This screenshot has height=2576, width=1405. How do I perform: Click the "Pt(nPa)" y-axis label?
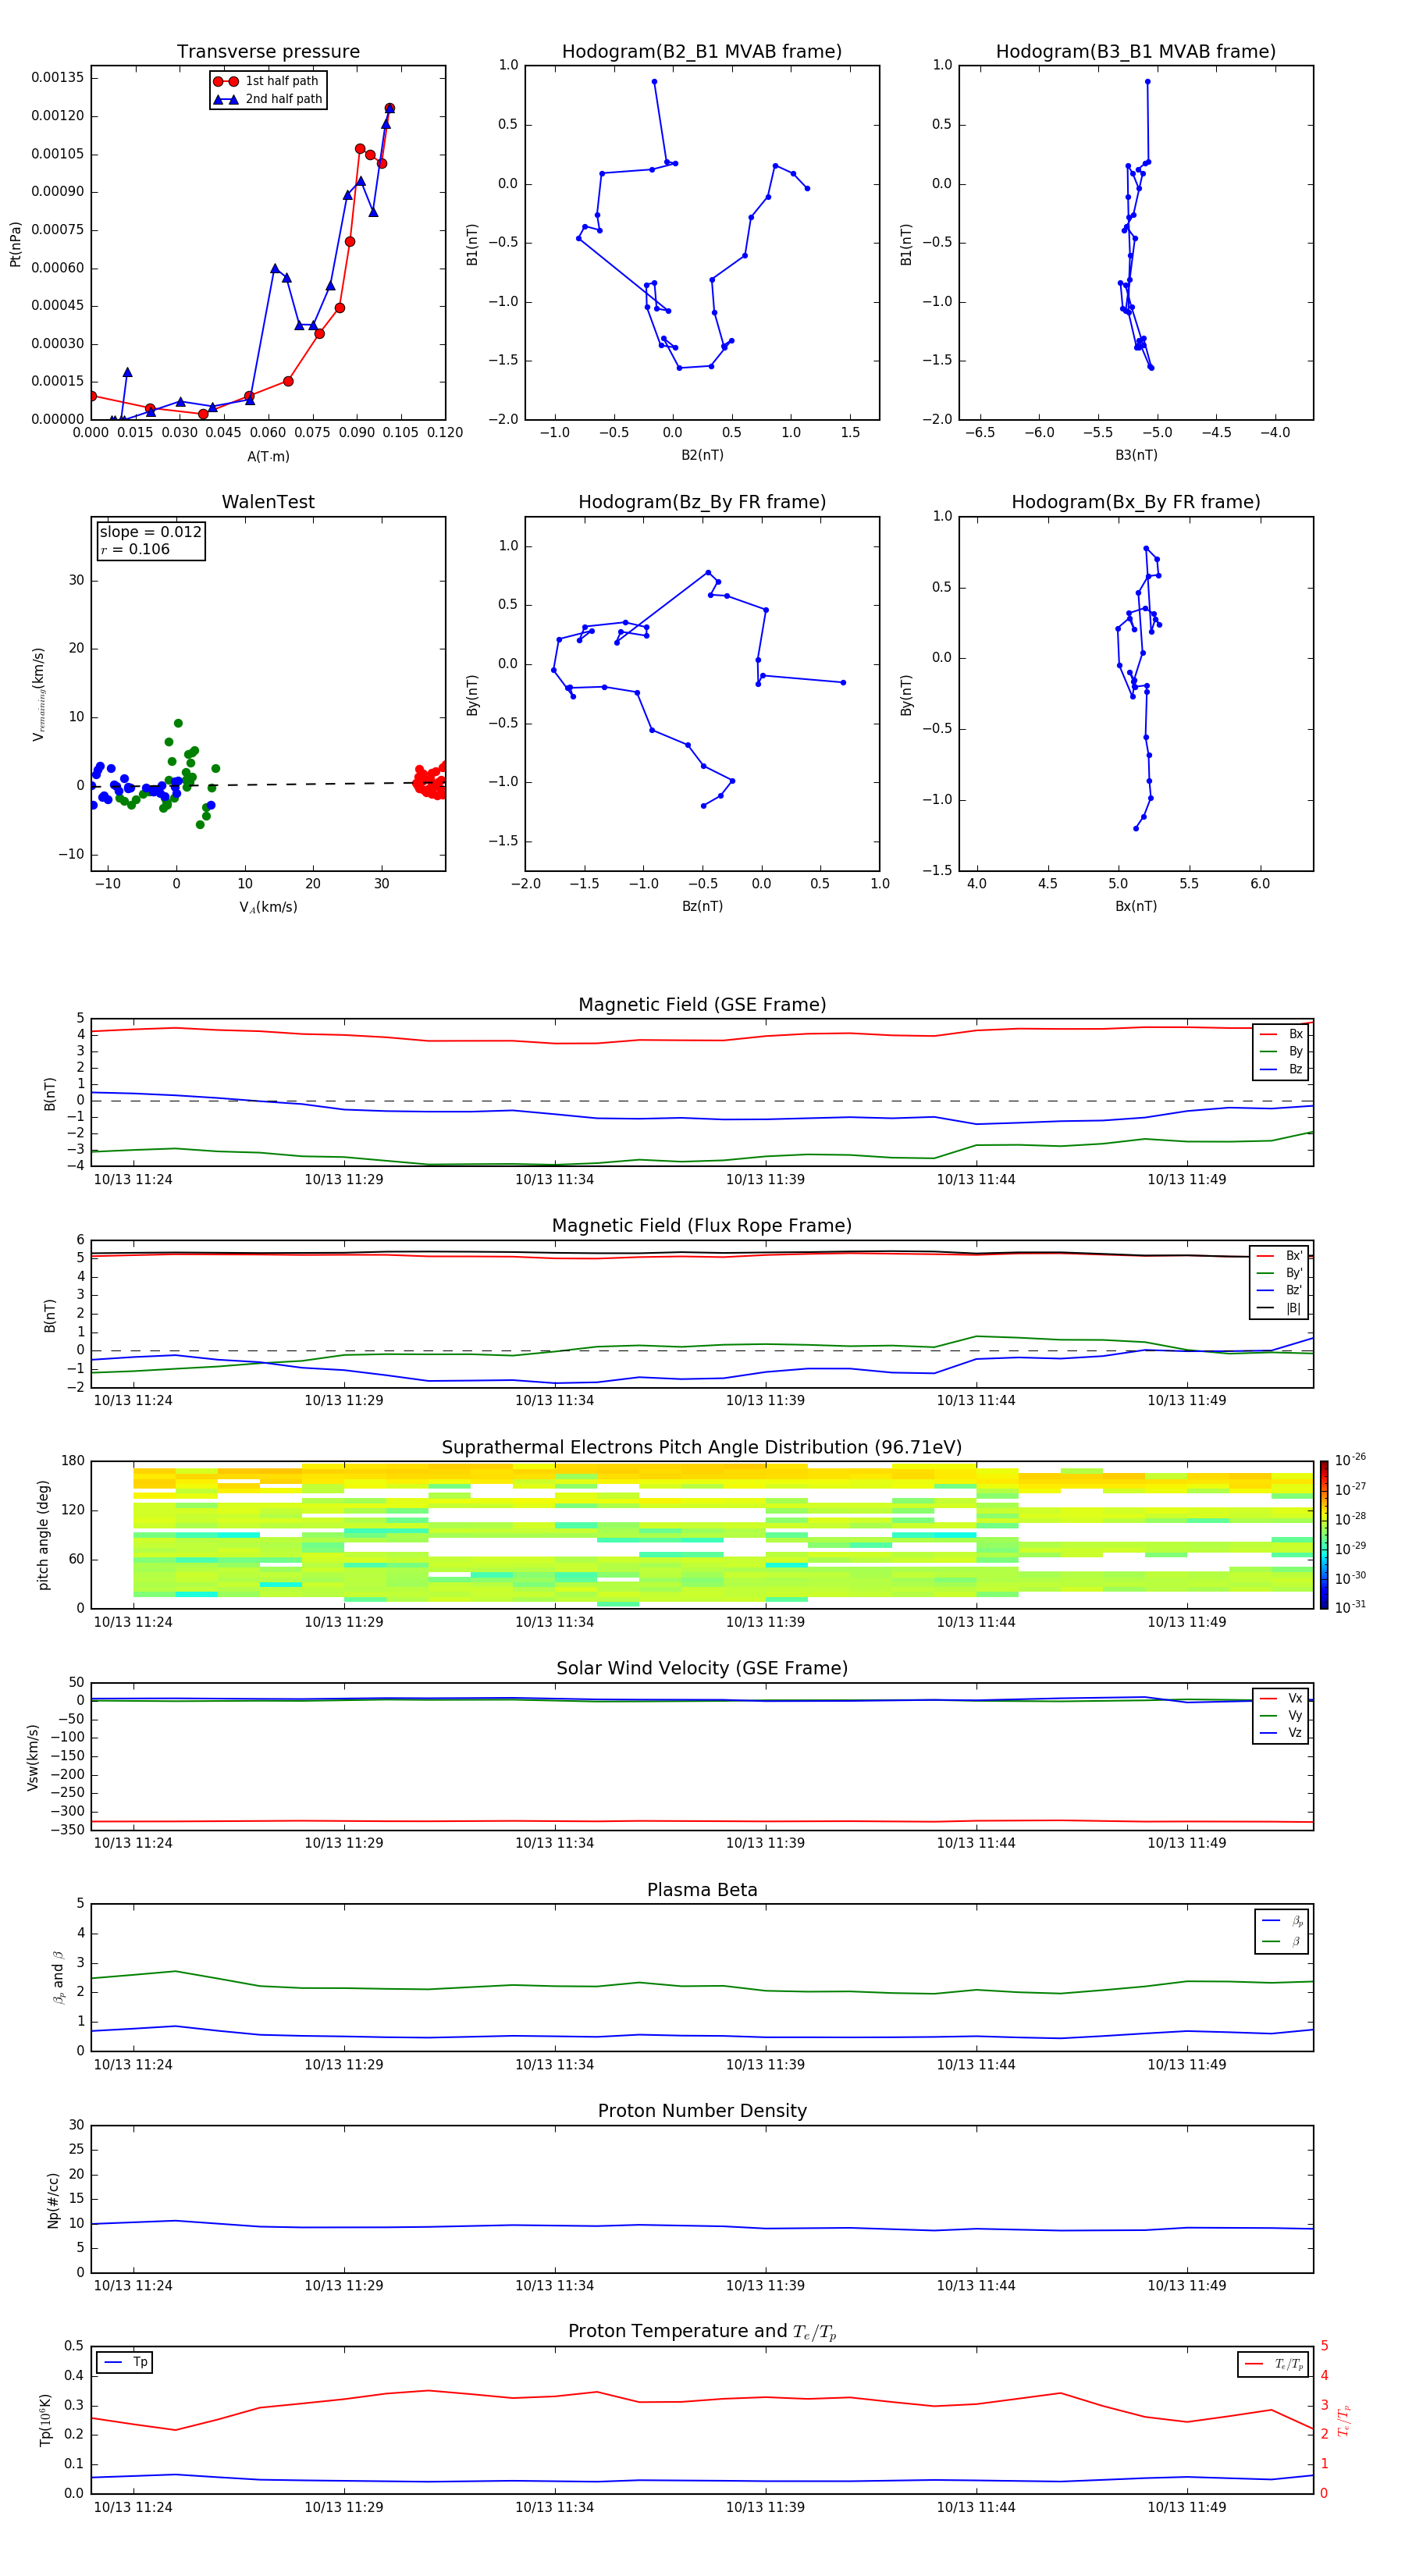click(x=16, y=244)
